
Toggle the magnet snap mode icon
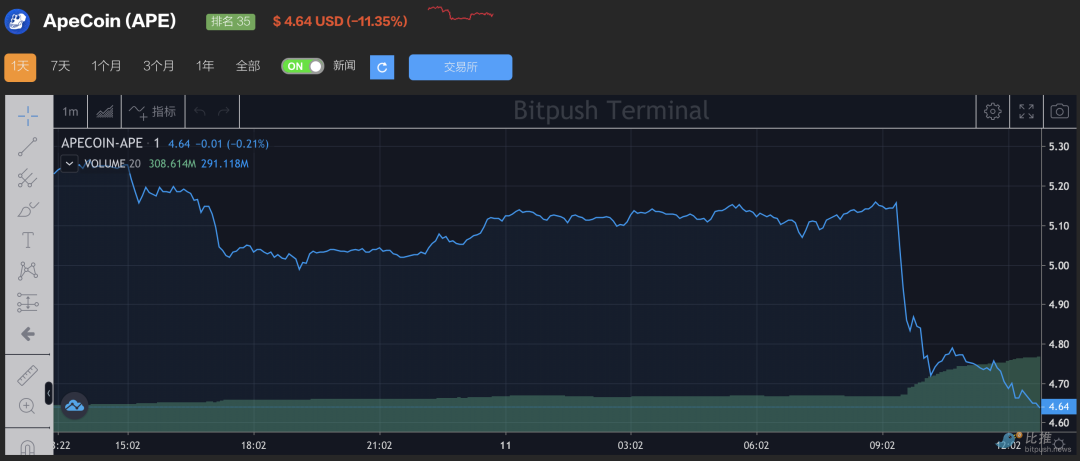(28, 447)
